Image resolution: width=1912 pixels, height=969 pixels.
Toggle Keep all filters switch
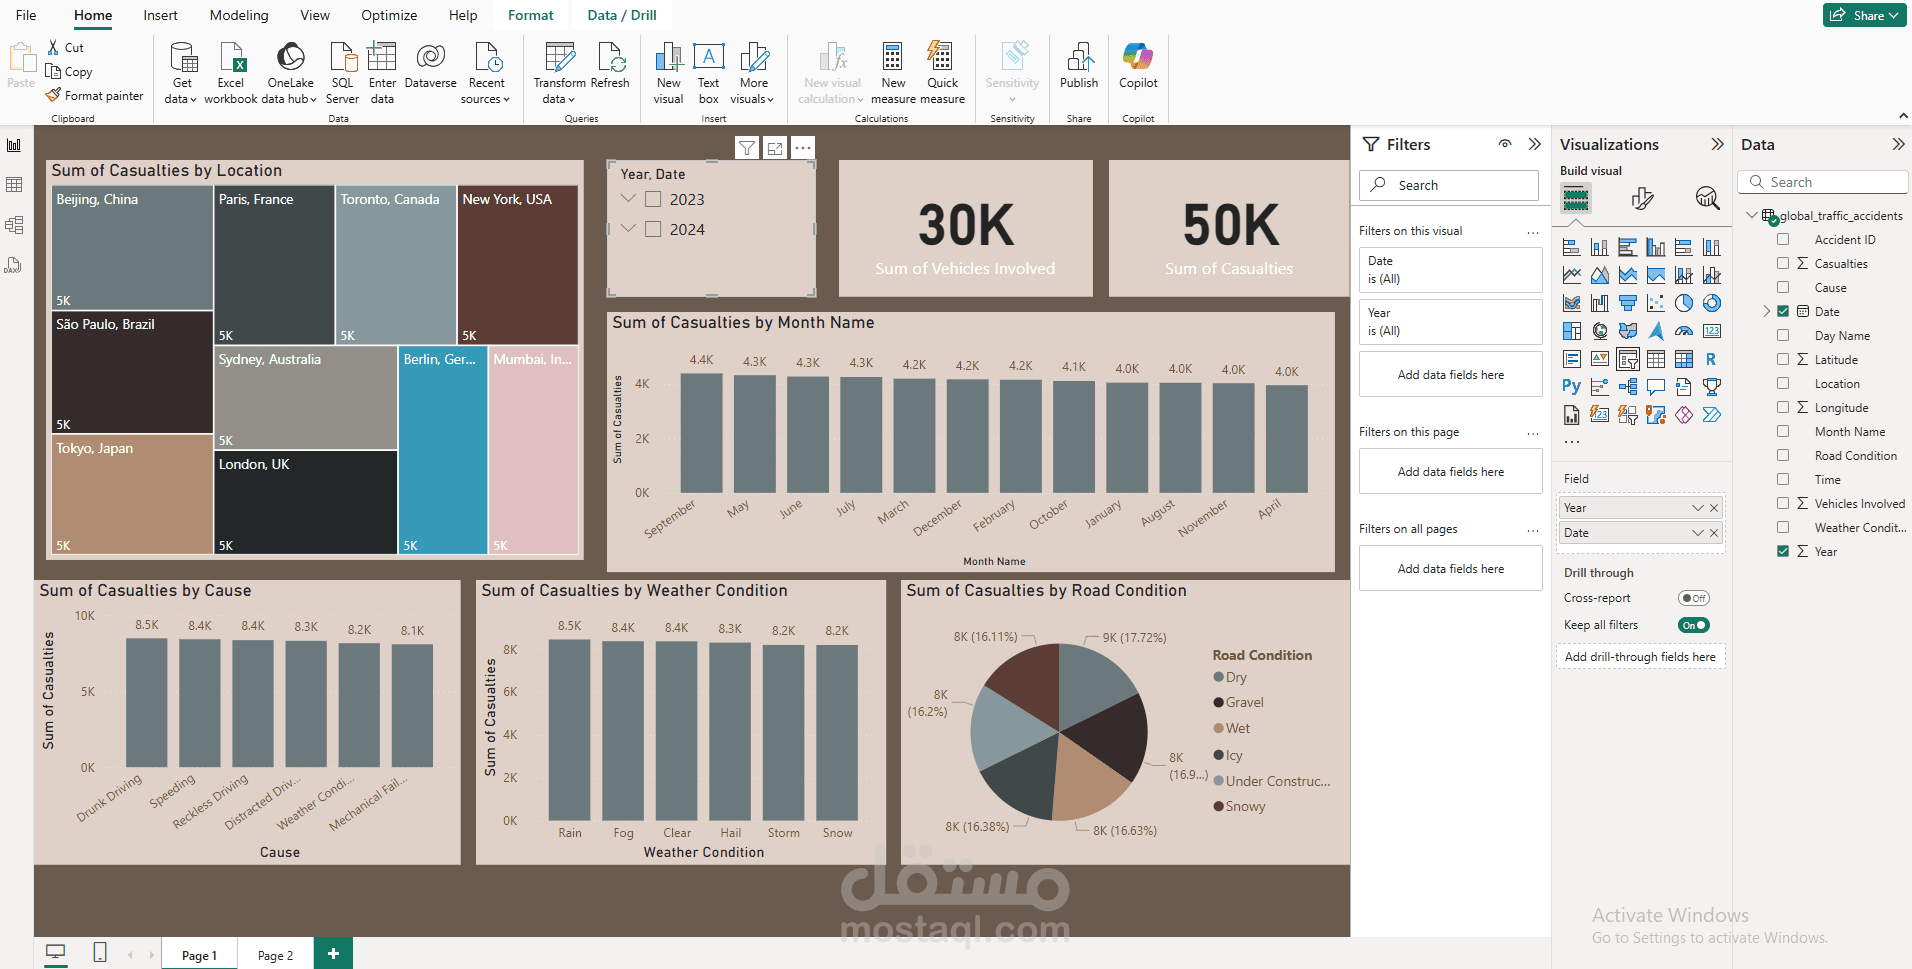(1694, 625)
